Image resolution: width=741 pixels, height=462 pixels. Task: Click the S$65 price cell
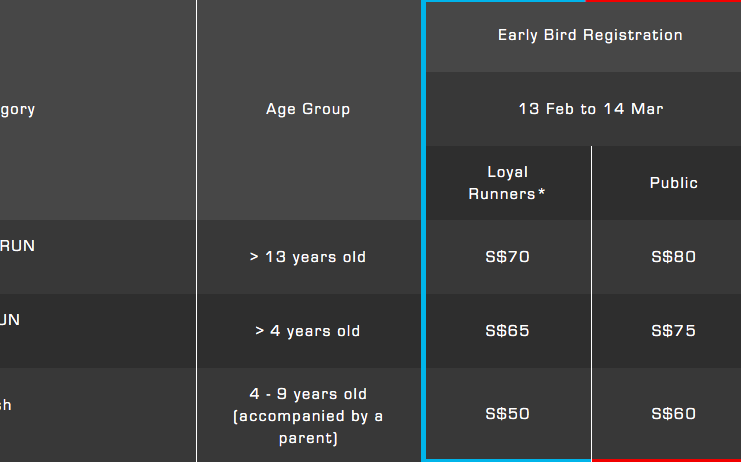[x=508, y=331]
